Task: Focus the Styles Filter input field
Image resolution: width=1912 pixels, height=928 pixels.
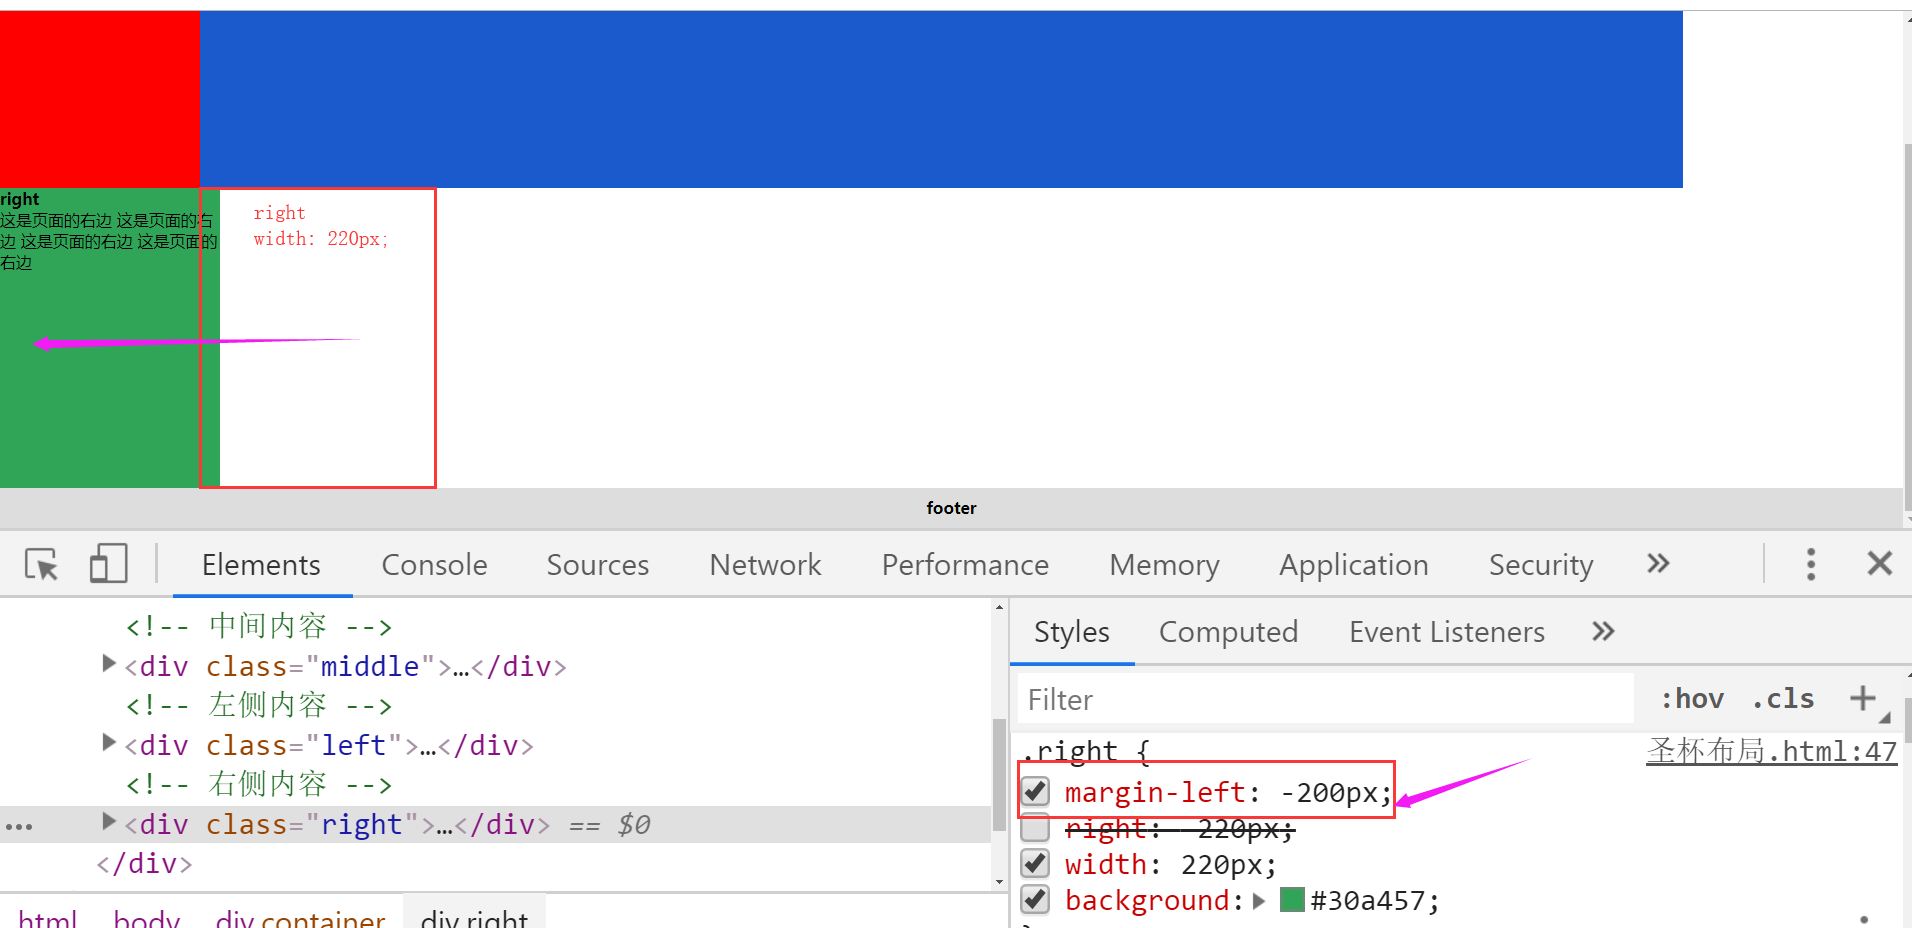Action: coord(1325,699)
